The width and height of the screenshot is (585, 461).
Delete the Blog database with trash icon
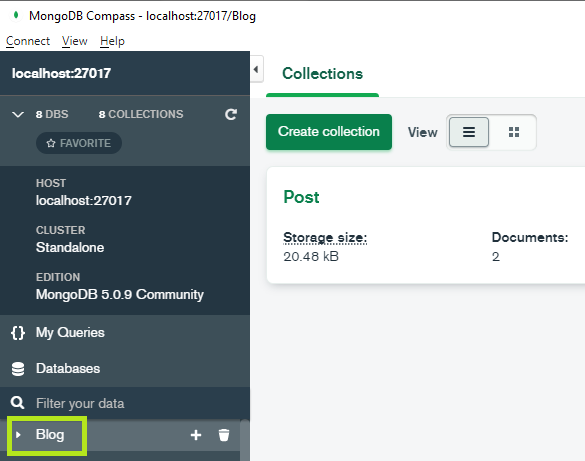point(224,435)
